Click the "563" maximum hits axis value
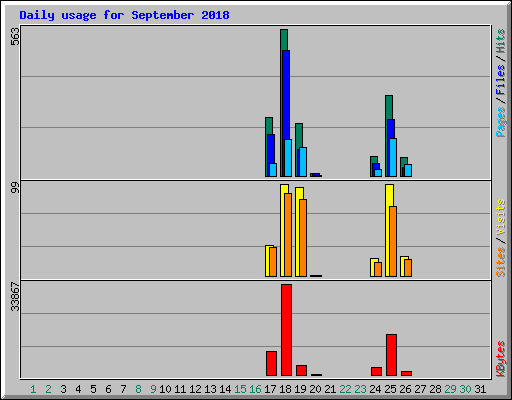Screen dimensions: 512x400 15,36
